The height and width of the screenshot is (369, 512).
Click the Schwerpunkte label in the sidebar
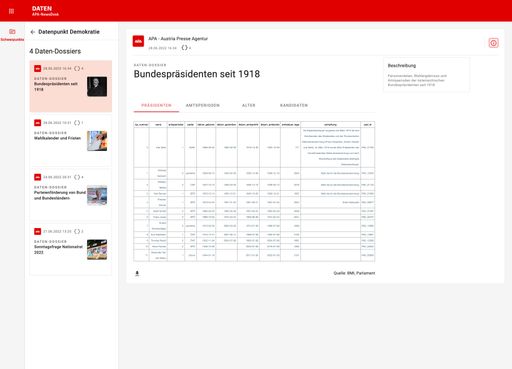(x=12, y=40)
